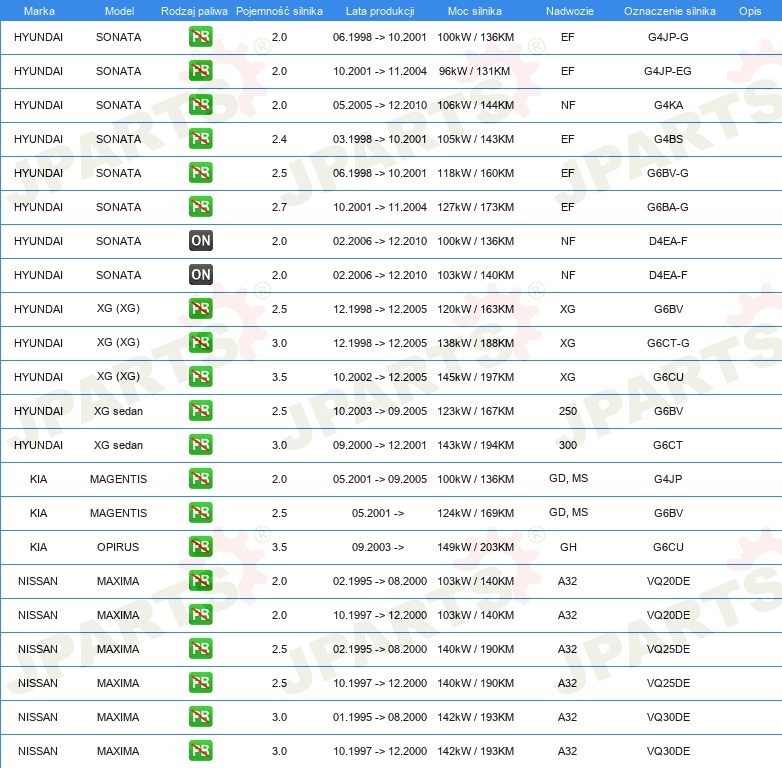Screen dimensions: 782x768
Task: Click production years 05.2001 -> 09.2005
Action: coord(380,479)
